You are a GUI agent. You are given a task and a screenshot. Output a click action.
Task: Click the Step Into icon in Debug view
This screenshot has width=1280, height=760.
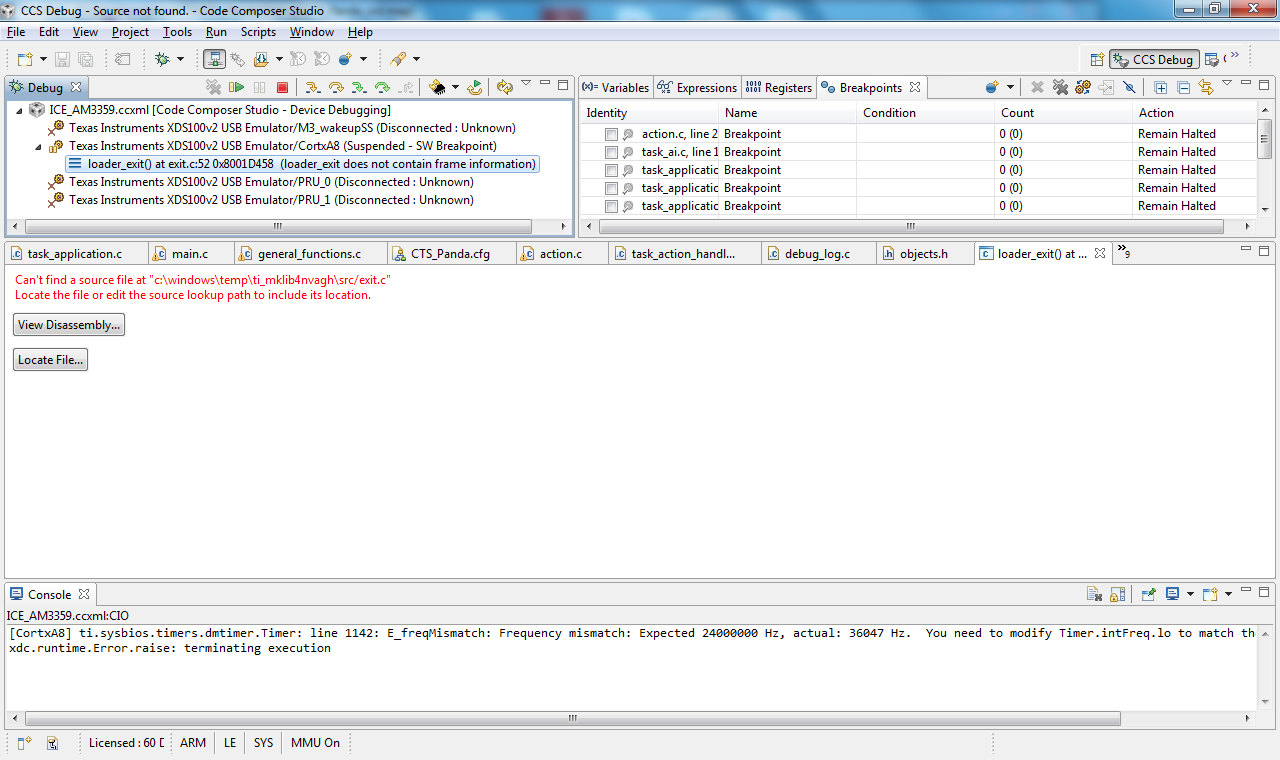pos(313,88)
